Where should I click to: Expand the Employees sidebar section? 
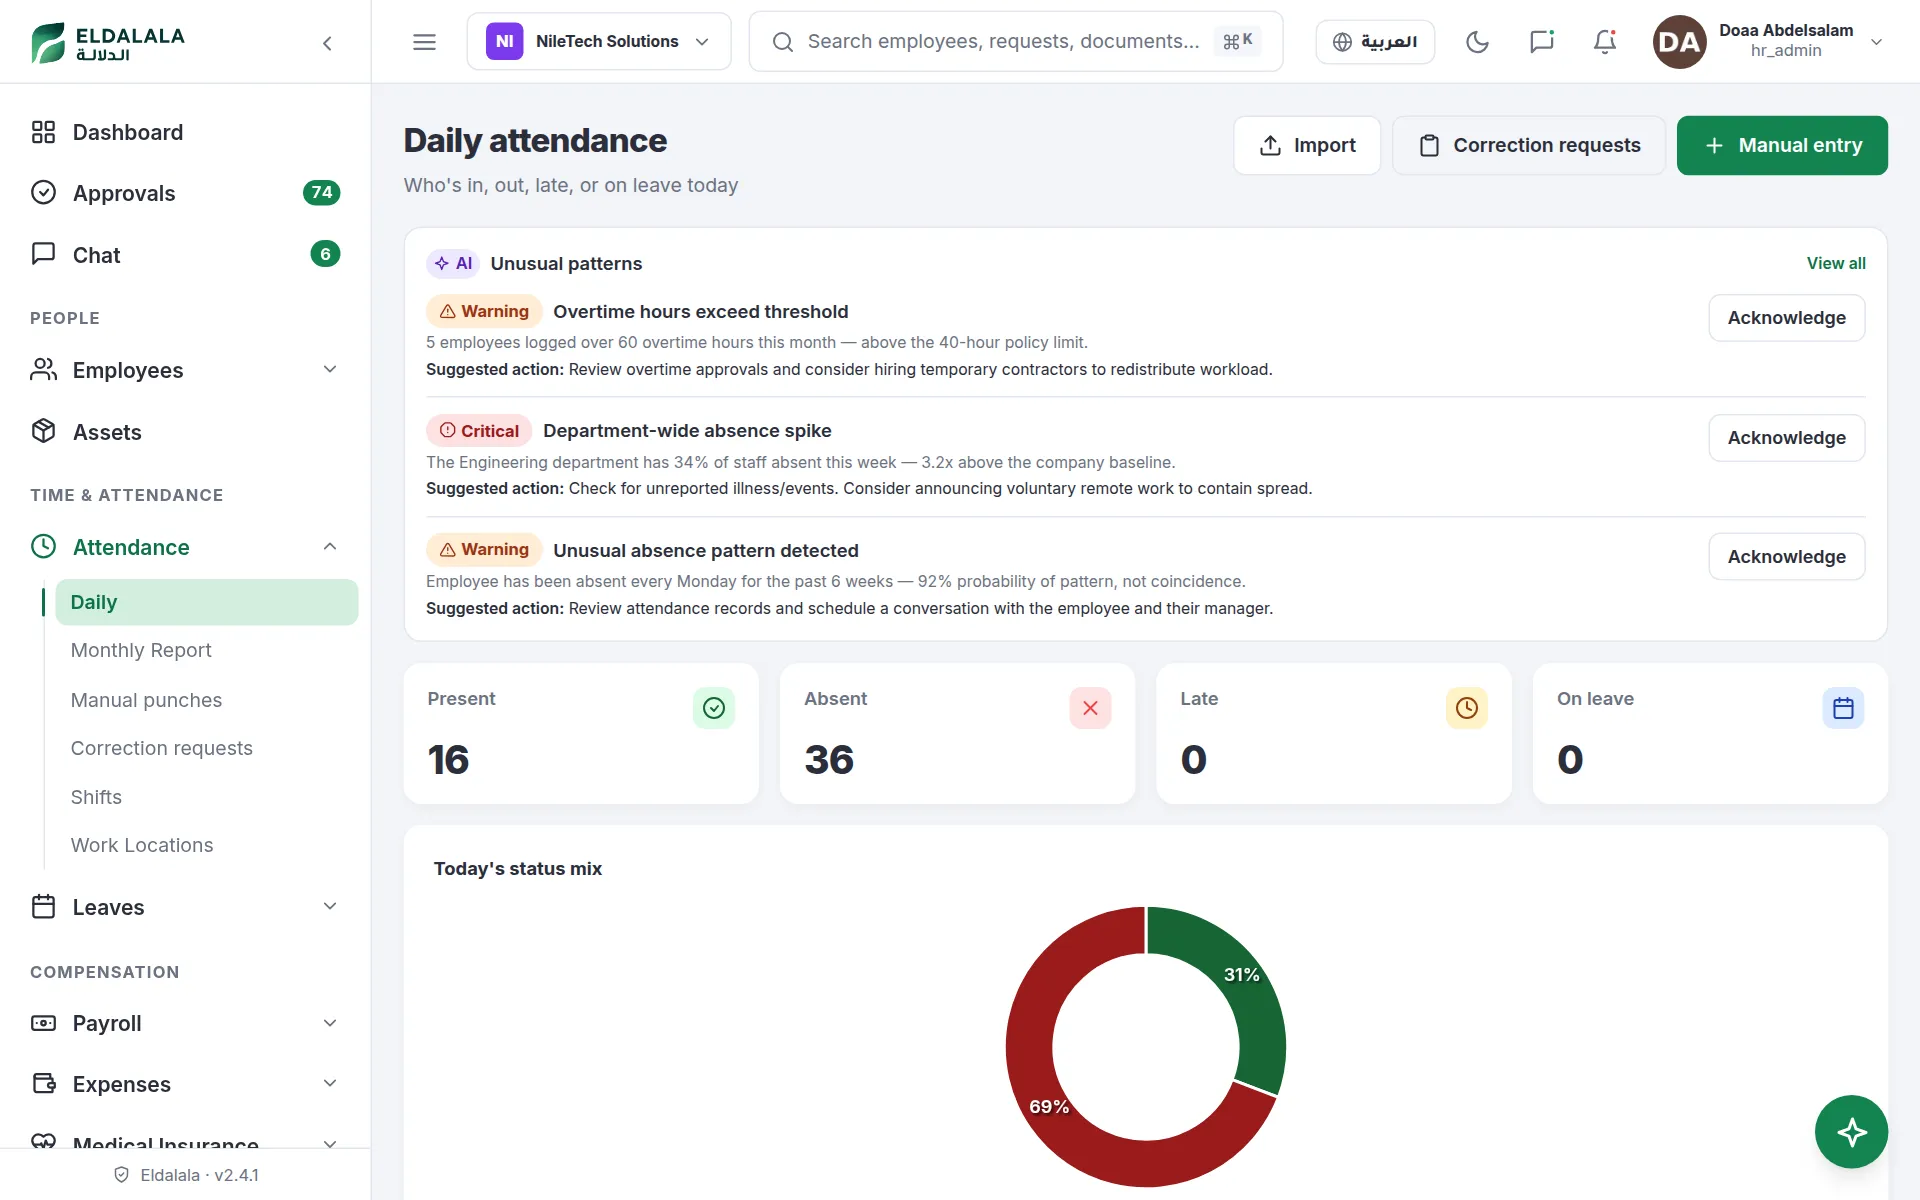click(185, 370)
